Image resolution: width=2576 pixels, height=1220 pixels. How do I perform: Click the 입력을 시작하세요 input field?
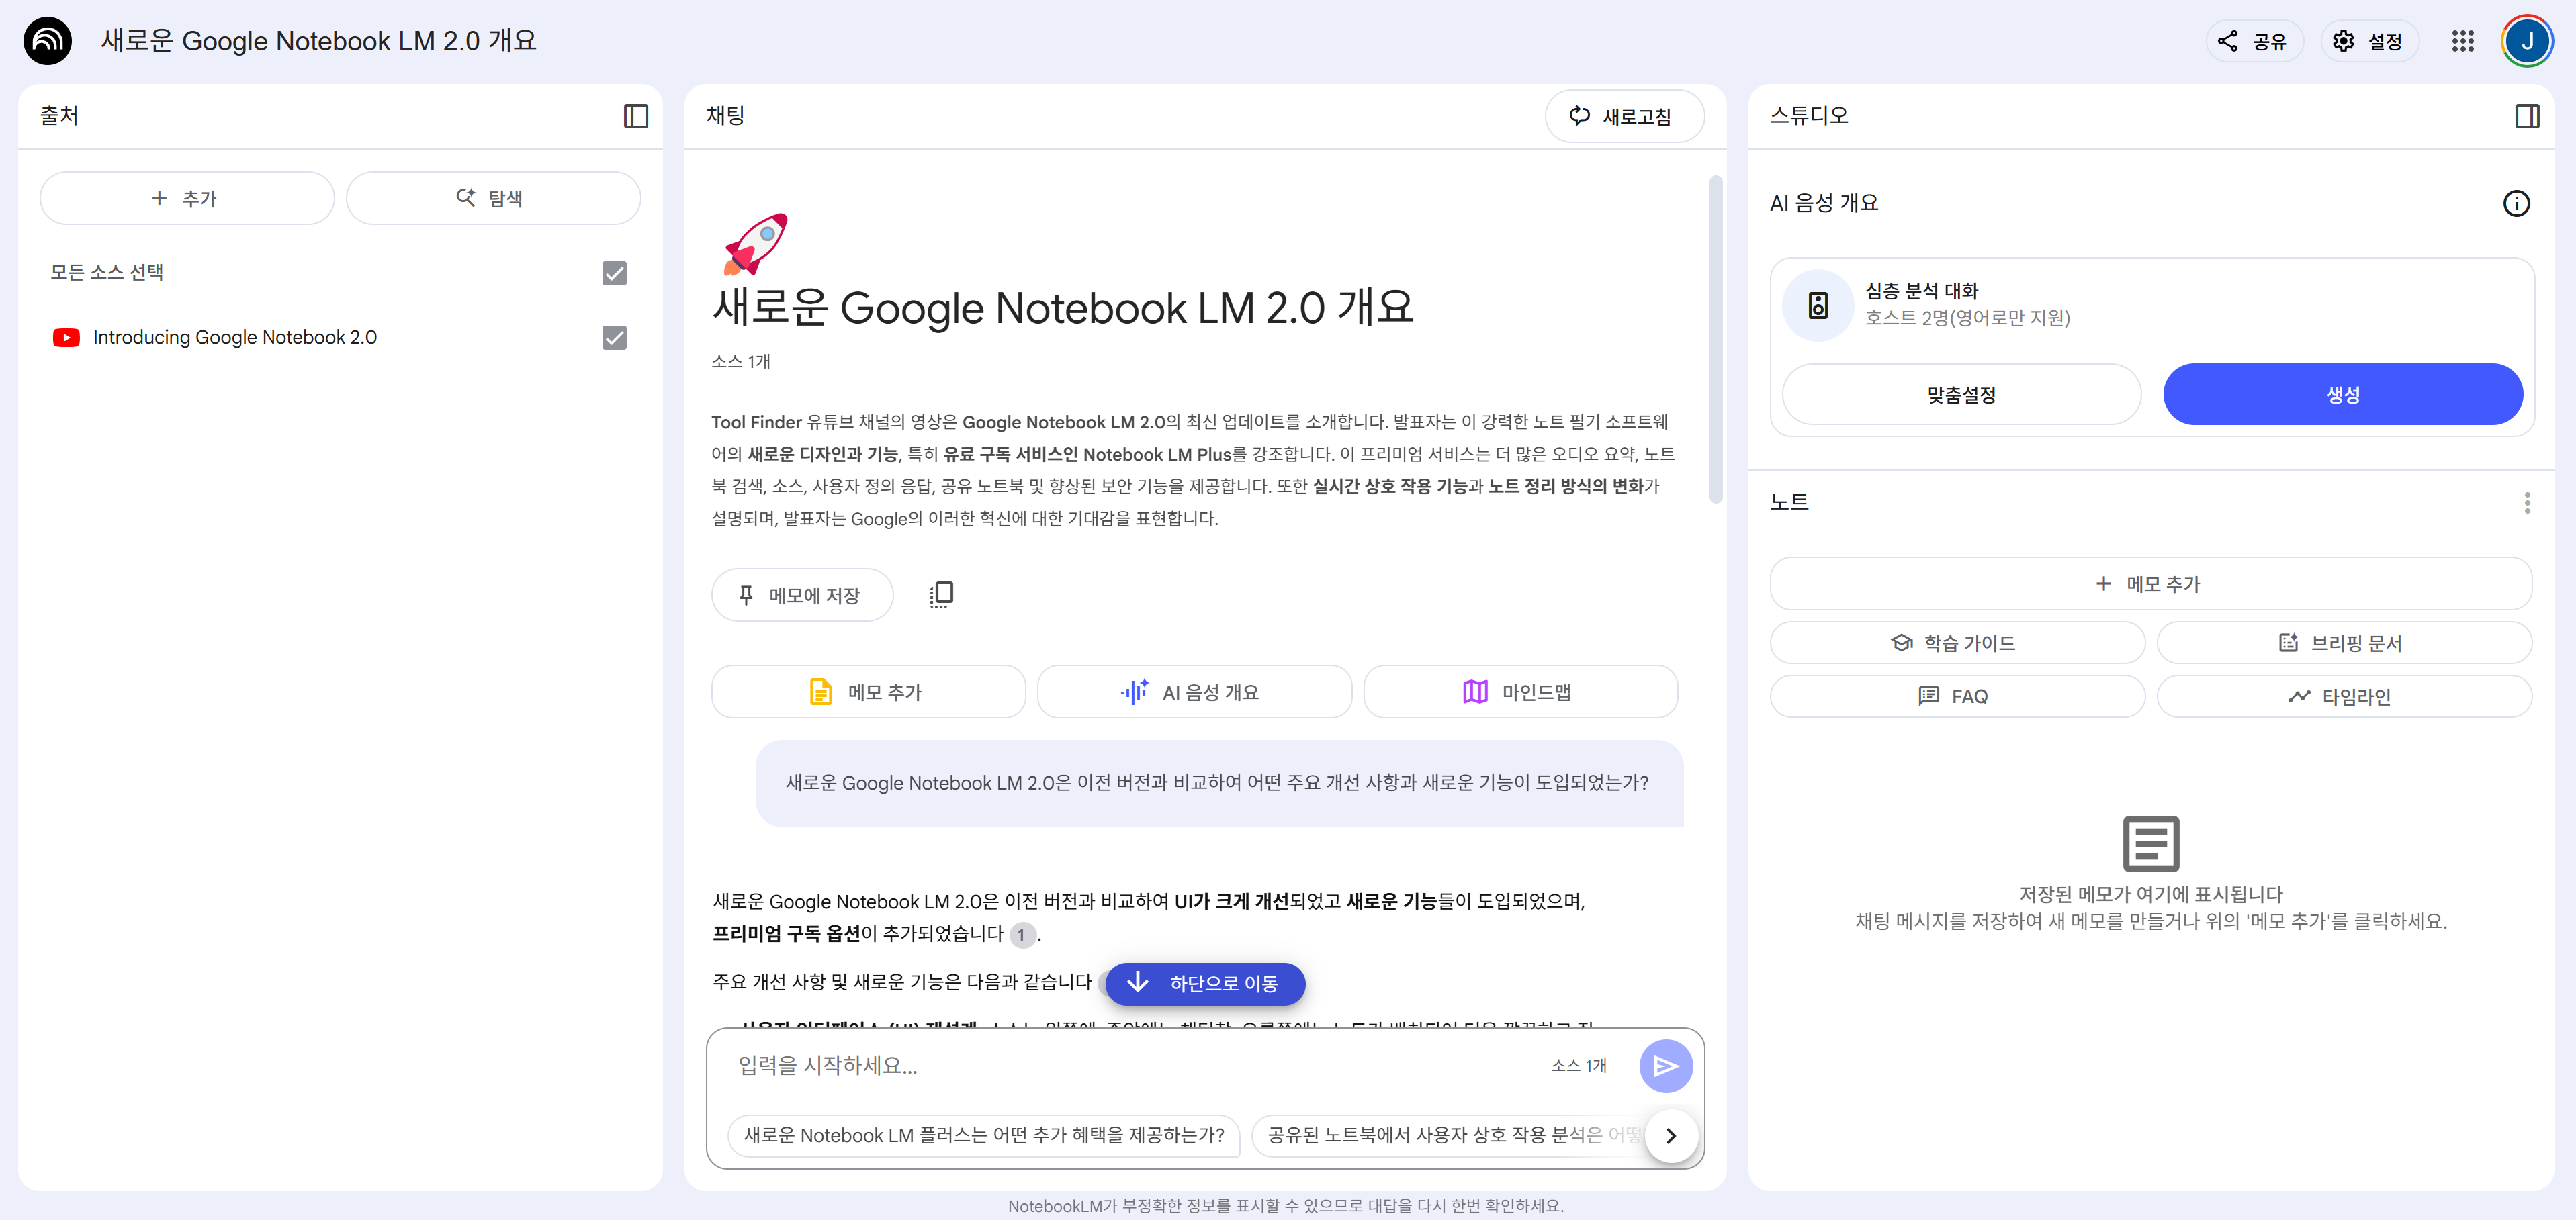1130,1066
